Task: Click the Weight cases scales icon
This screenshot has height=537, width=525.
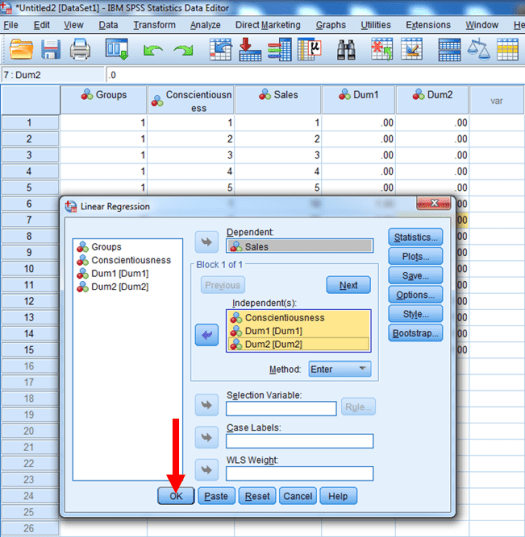Action: [x=478, y=50]
